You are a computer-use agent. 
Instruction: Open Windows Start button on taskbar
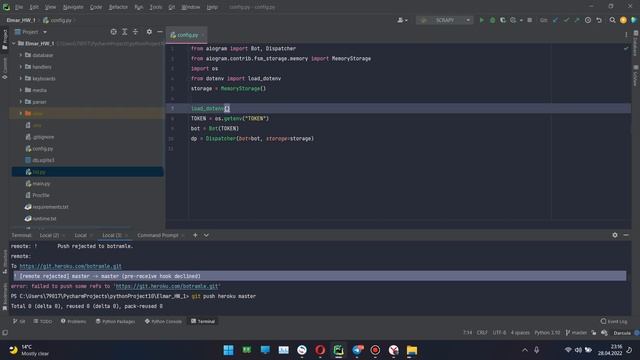(229, 350)
